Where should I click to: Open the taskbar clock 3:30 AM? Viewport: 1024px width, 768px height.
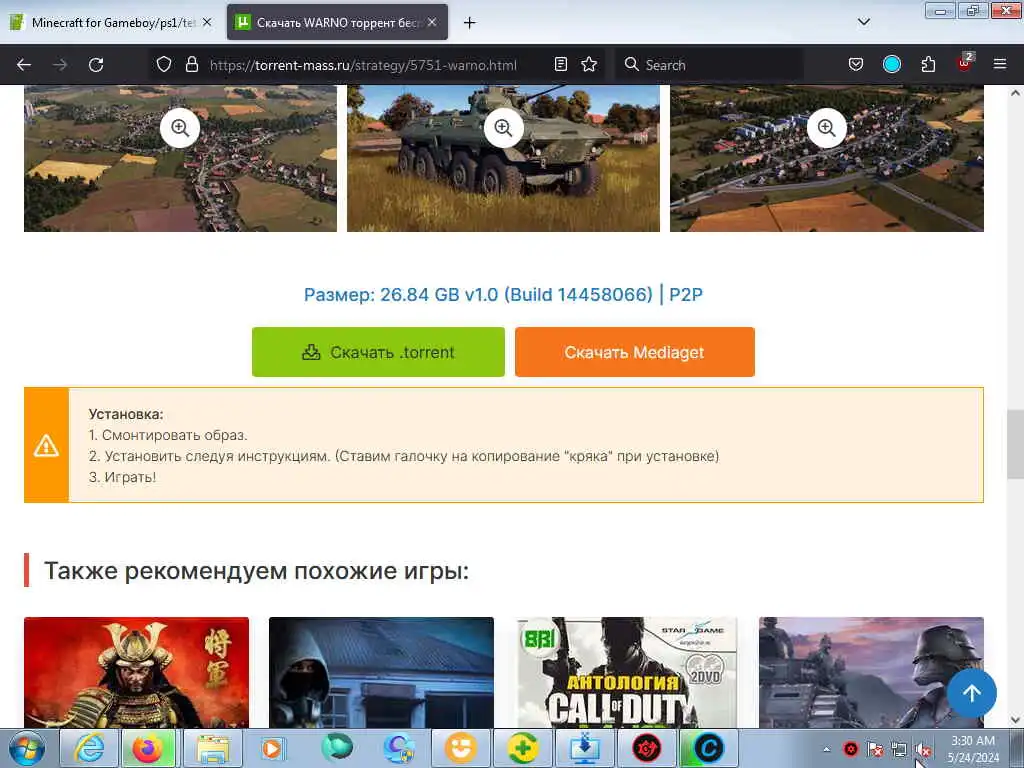click(x=973, y=748)
